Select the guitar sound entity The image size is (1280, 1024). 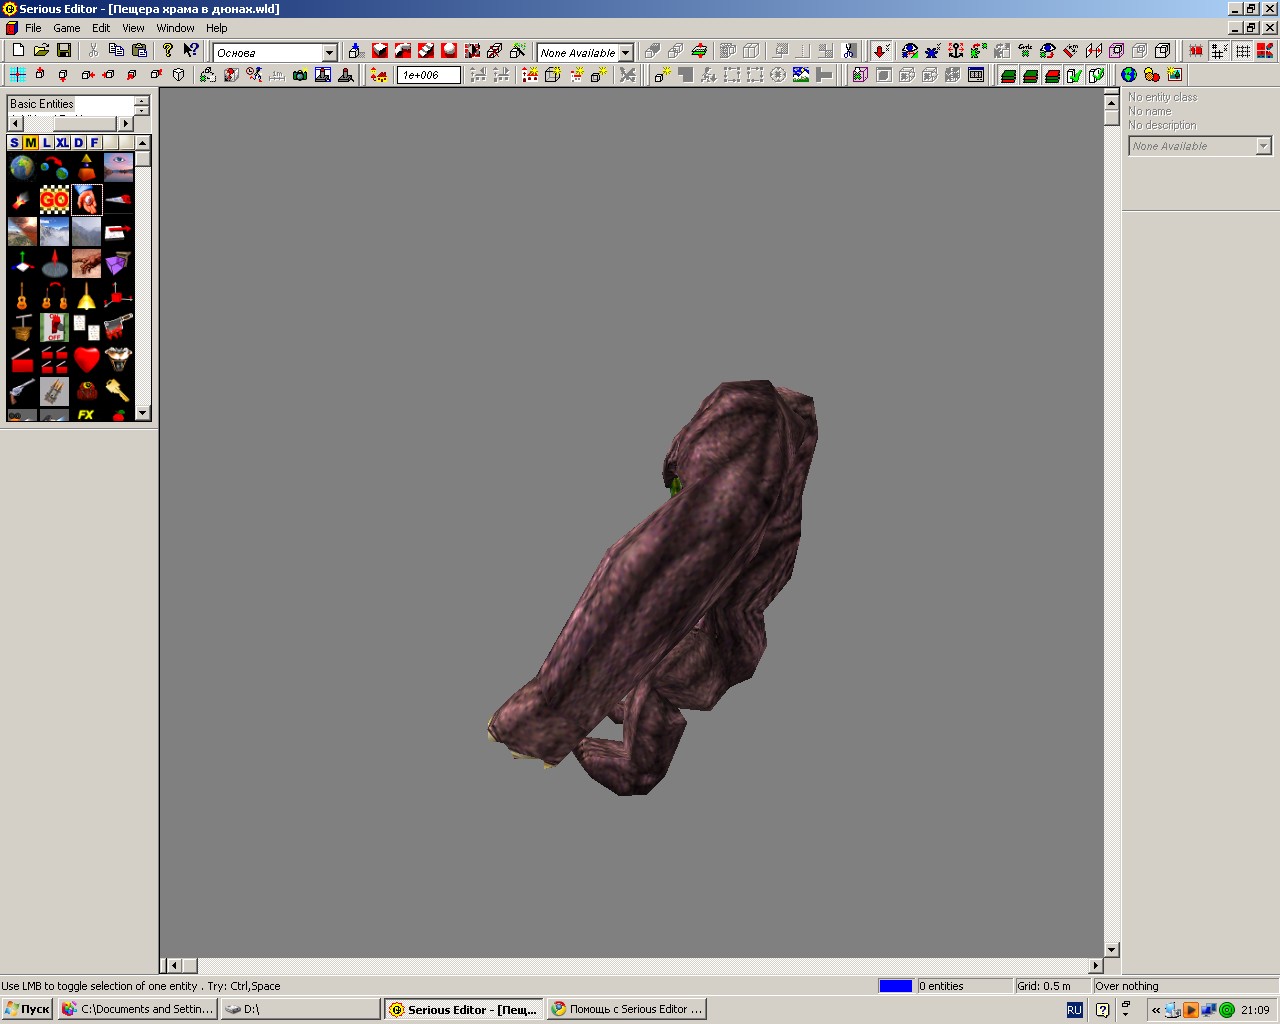pos(22,296)
